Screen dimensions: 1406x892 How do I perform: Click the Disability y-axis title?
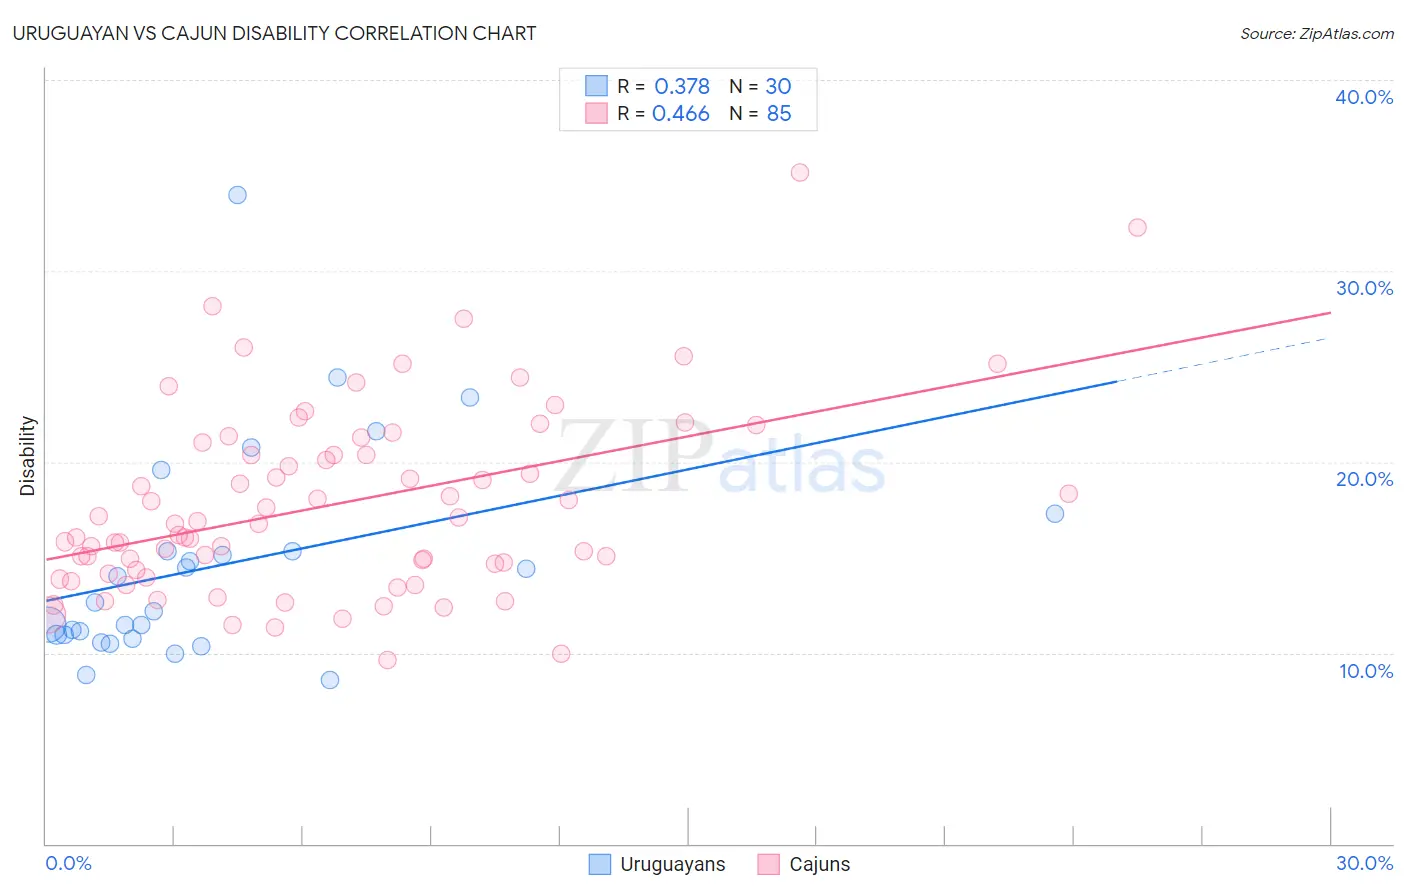point(28,456)
